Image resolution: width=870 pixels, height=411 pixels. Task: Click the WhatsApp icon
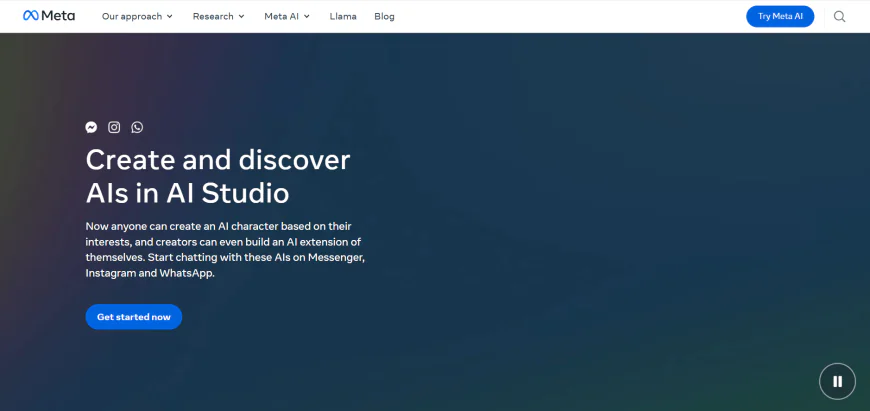pyautogui.click(x=137, y=127)
